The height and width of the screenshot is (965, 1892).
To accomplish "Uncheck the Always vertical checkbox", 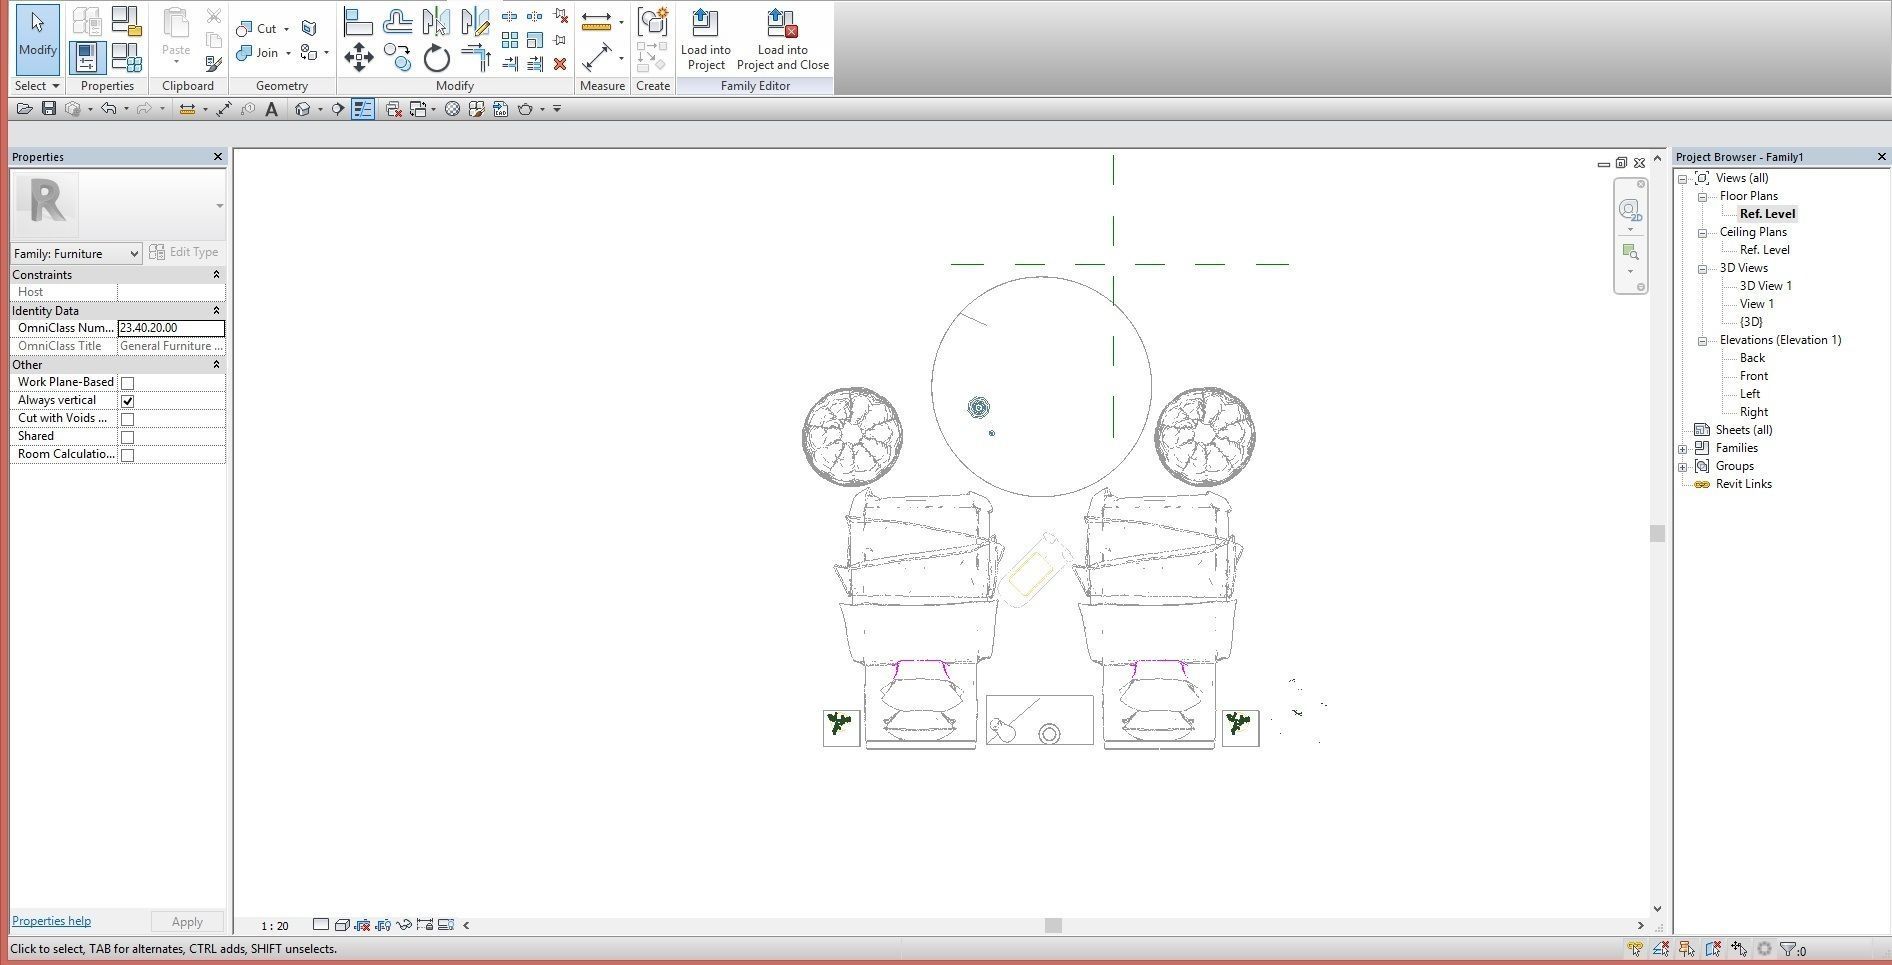I will (127, 401).
